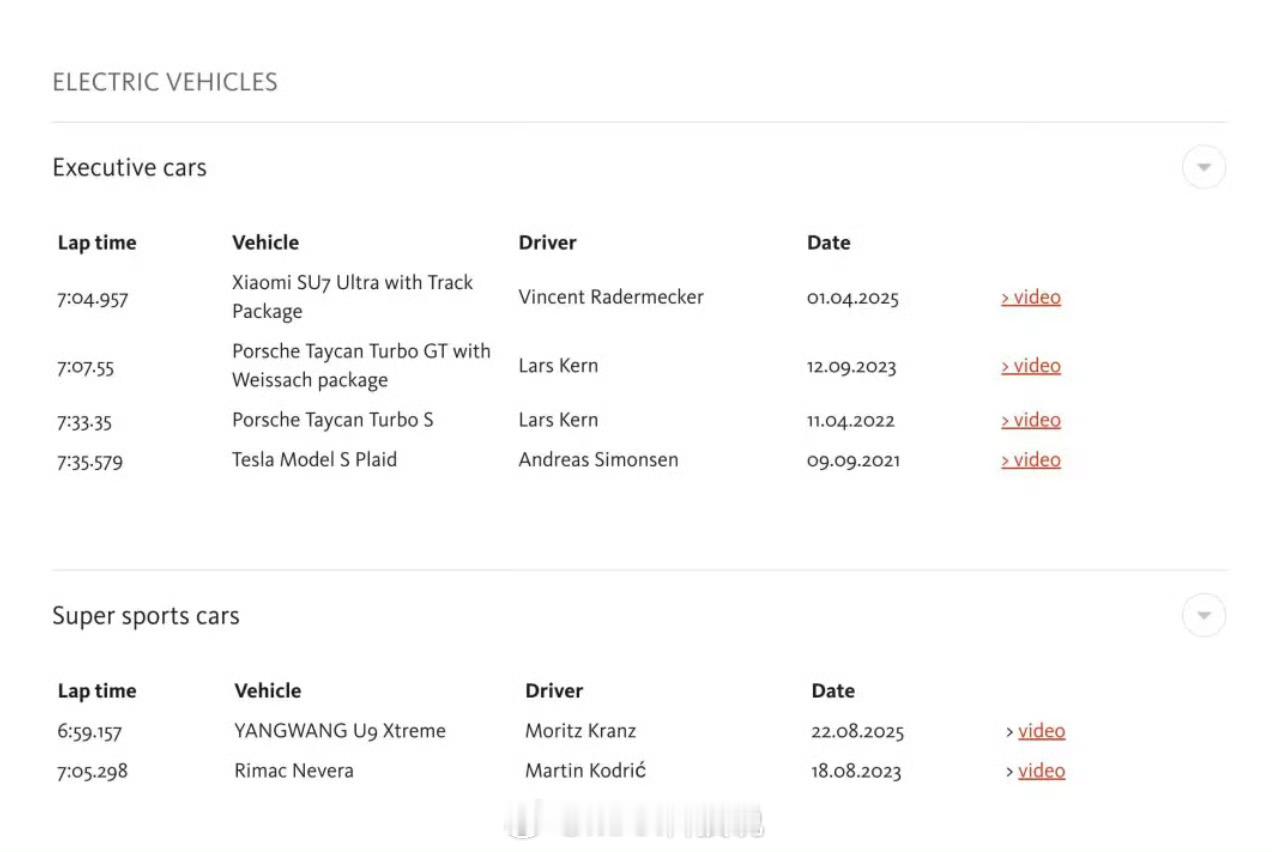Screen dimensions: 1272x852
Task: Collapse the Executive cars section
Action: click(1203, 167)
